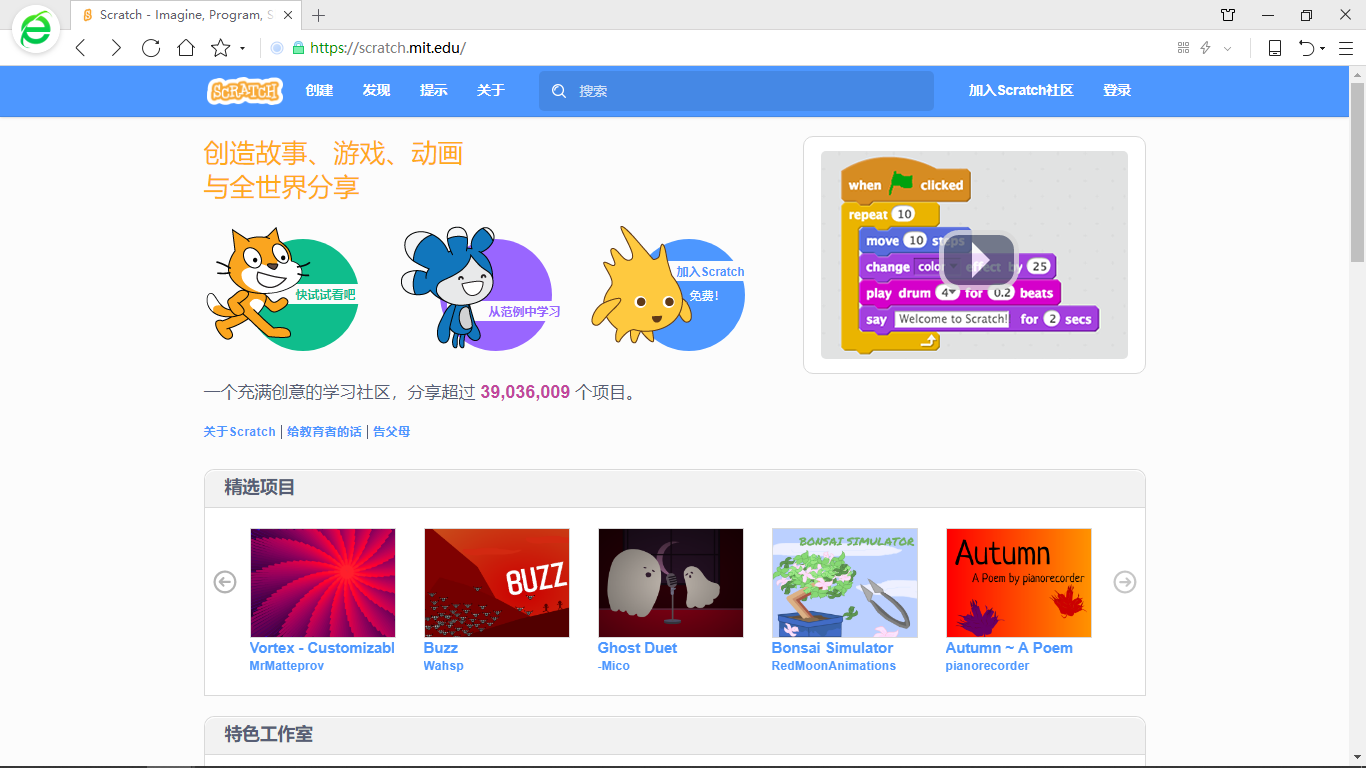1366x768 pixels.
Task: Close the Scratch browser tab
Action: (289, 15)
